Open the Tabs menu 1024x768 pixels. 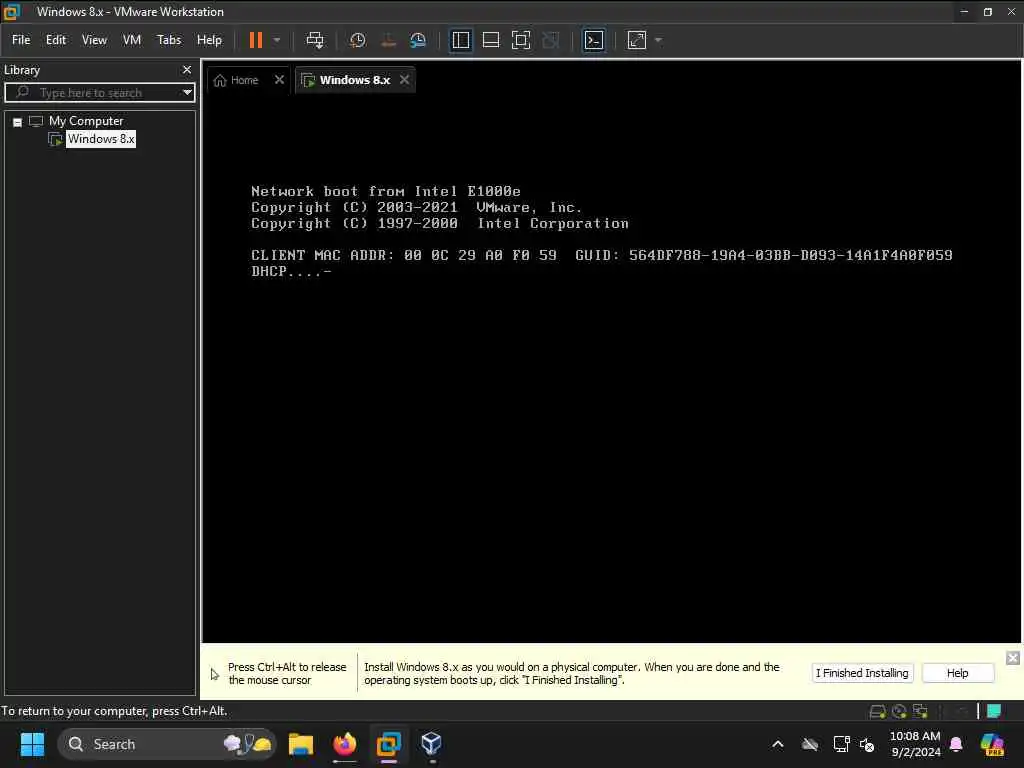168,40
